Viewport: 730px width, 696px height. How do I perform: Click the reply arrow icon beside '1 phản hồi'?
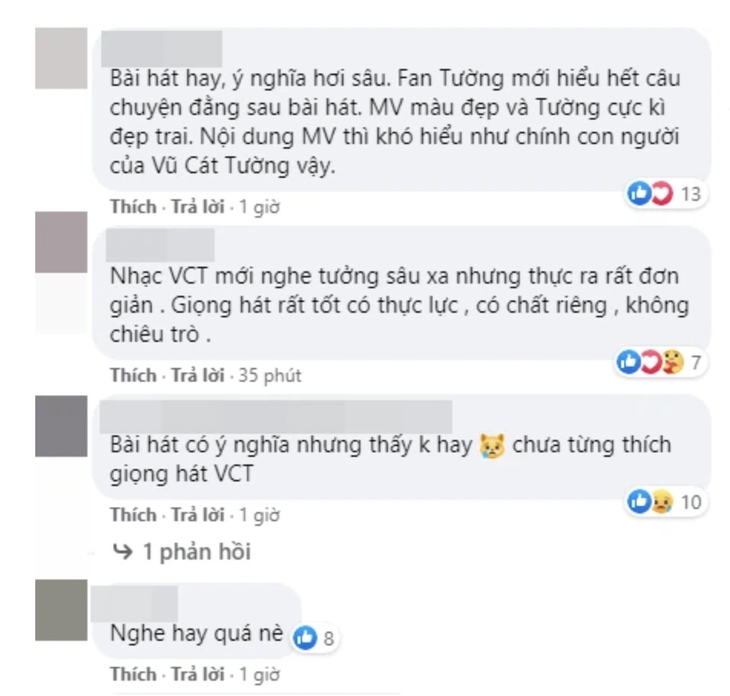pyautogui.click(x=123, y=552)
